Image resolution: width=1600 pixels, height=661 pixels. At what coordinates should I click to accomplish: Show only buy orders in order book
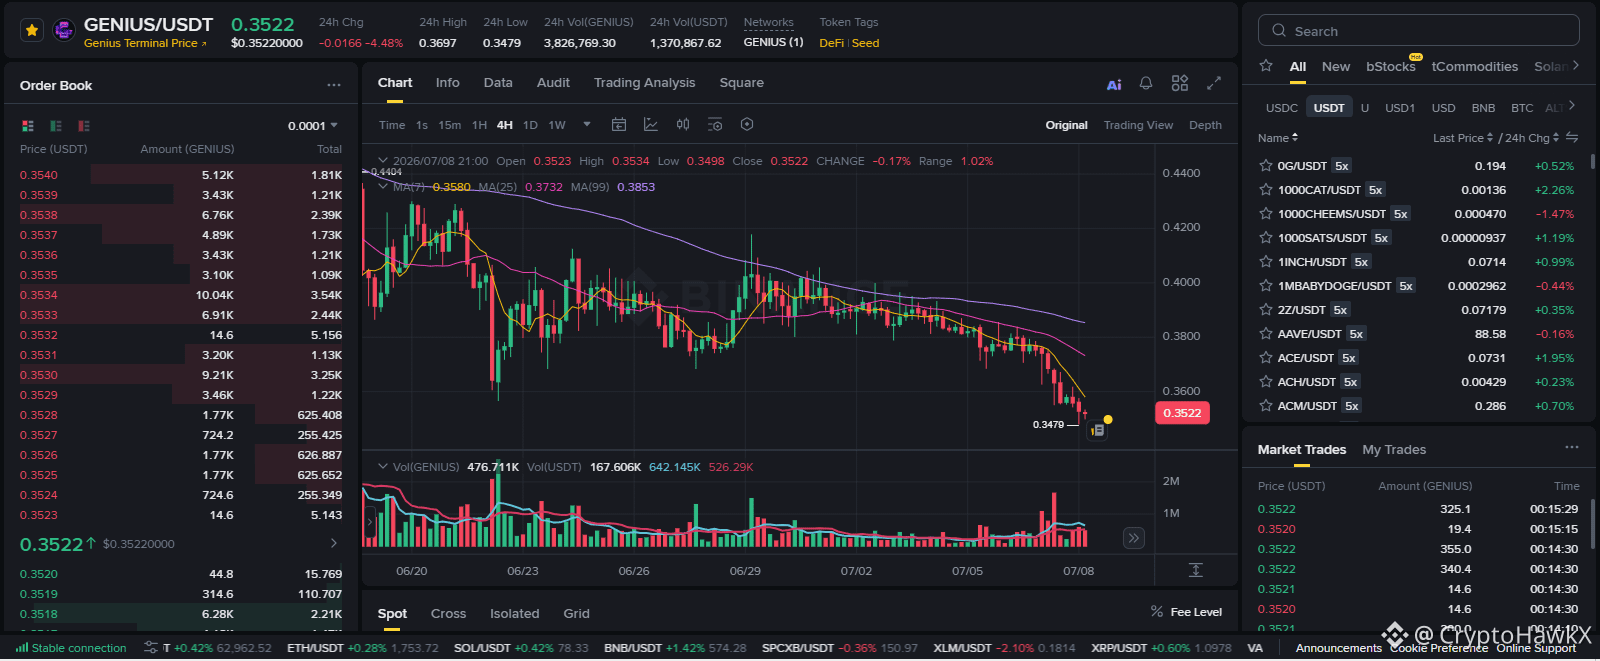pyautogui.click(x=56, y=126)
